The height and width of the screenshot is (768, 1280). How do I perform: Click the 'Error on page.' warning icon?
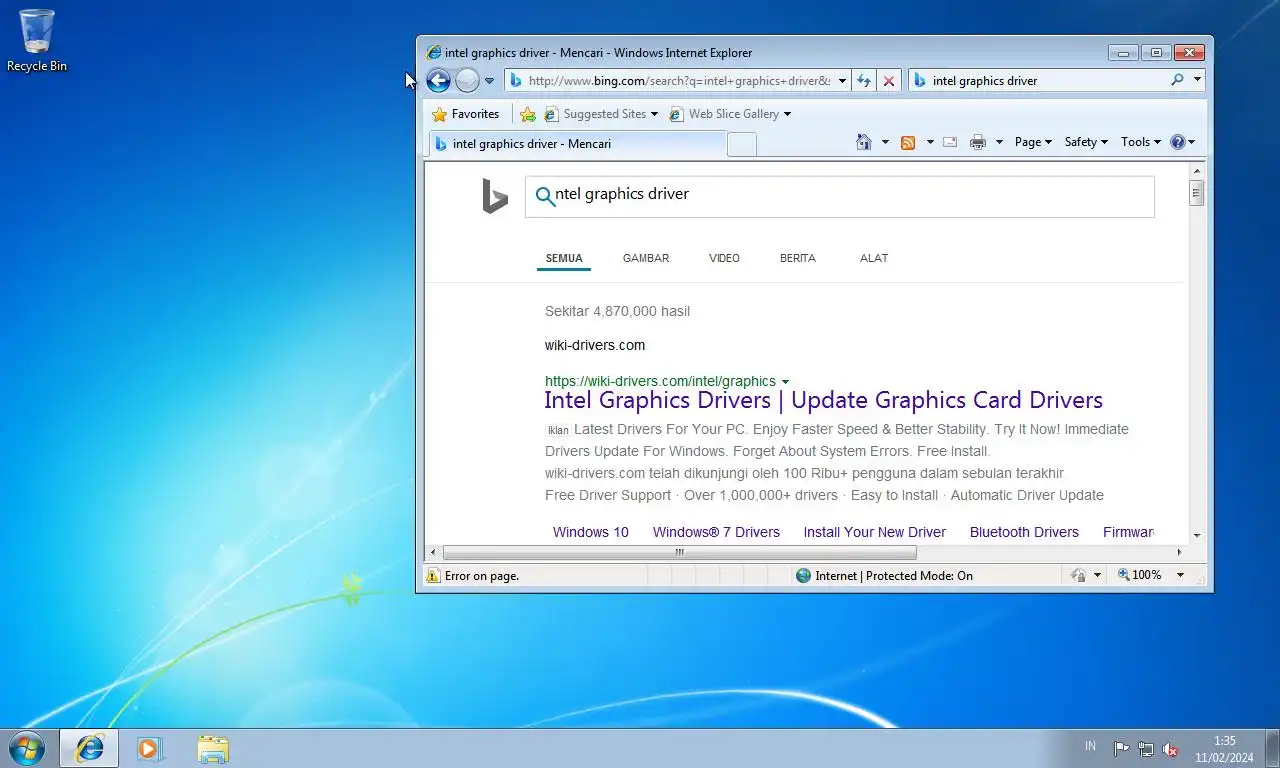pyautogui.click(x=433, y=576)
